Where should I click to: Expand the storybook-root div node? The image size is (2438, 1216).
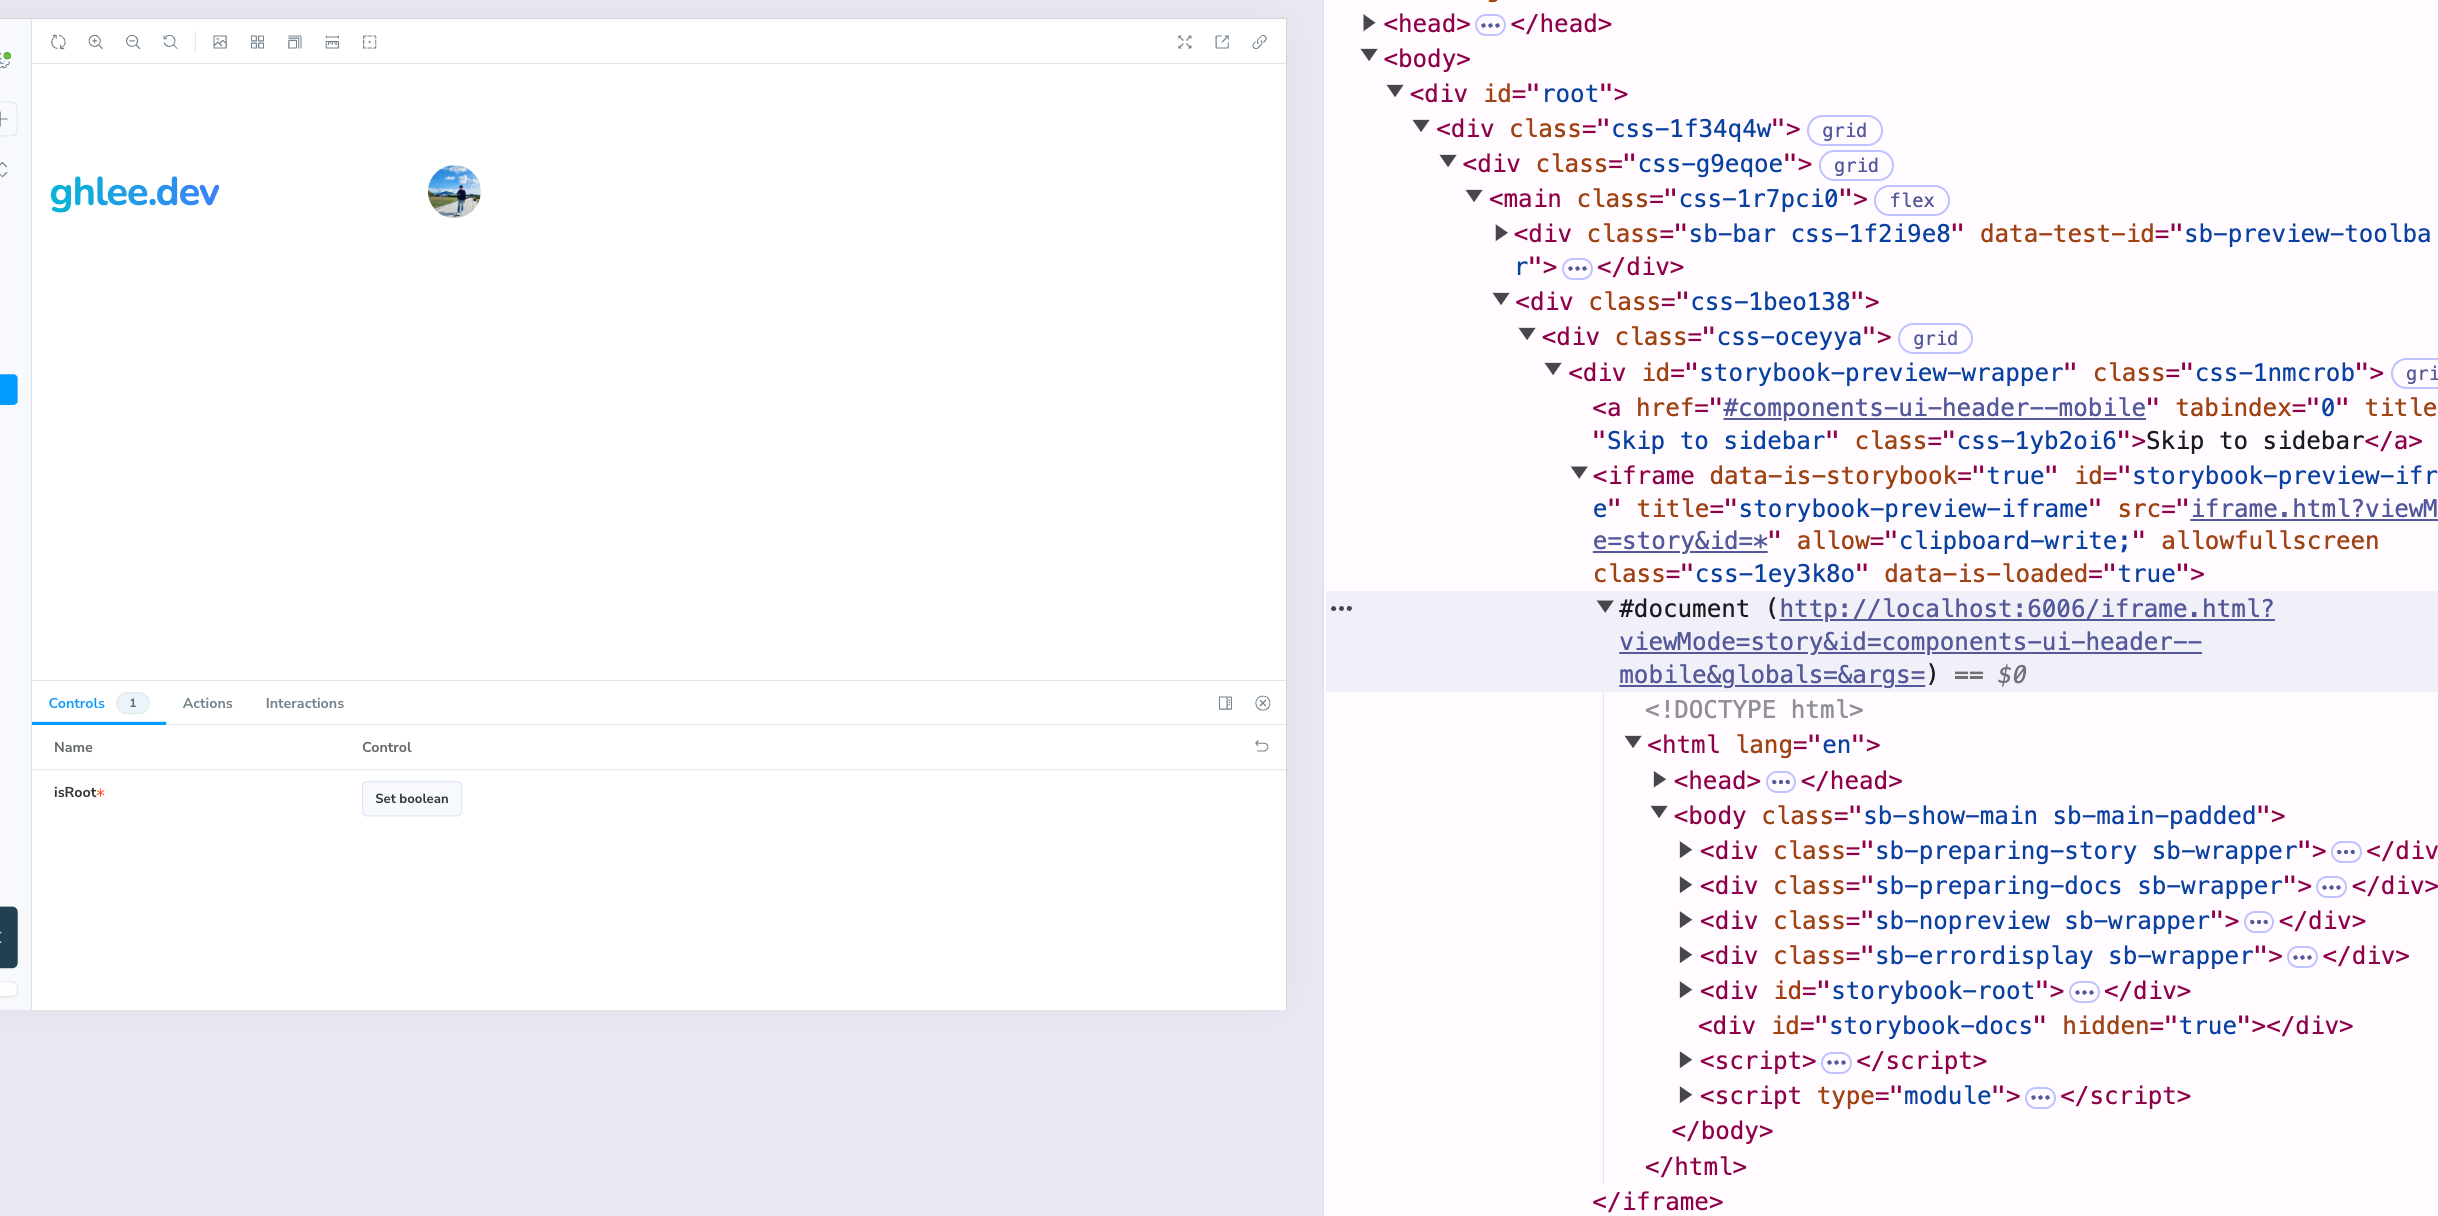[1686, 990]
